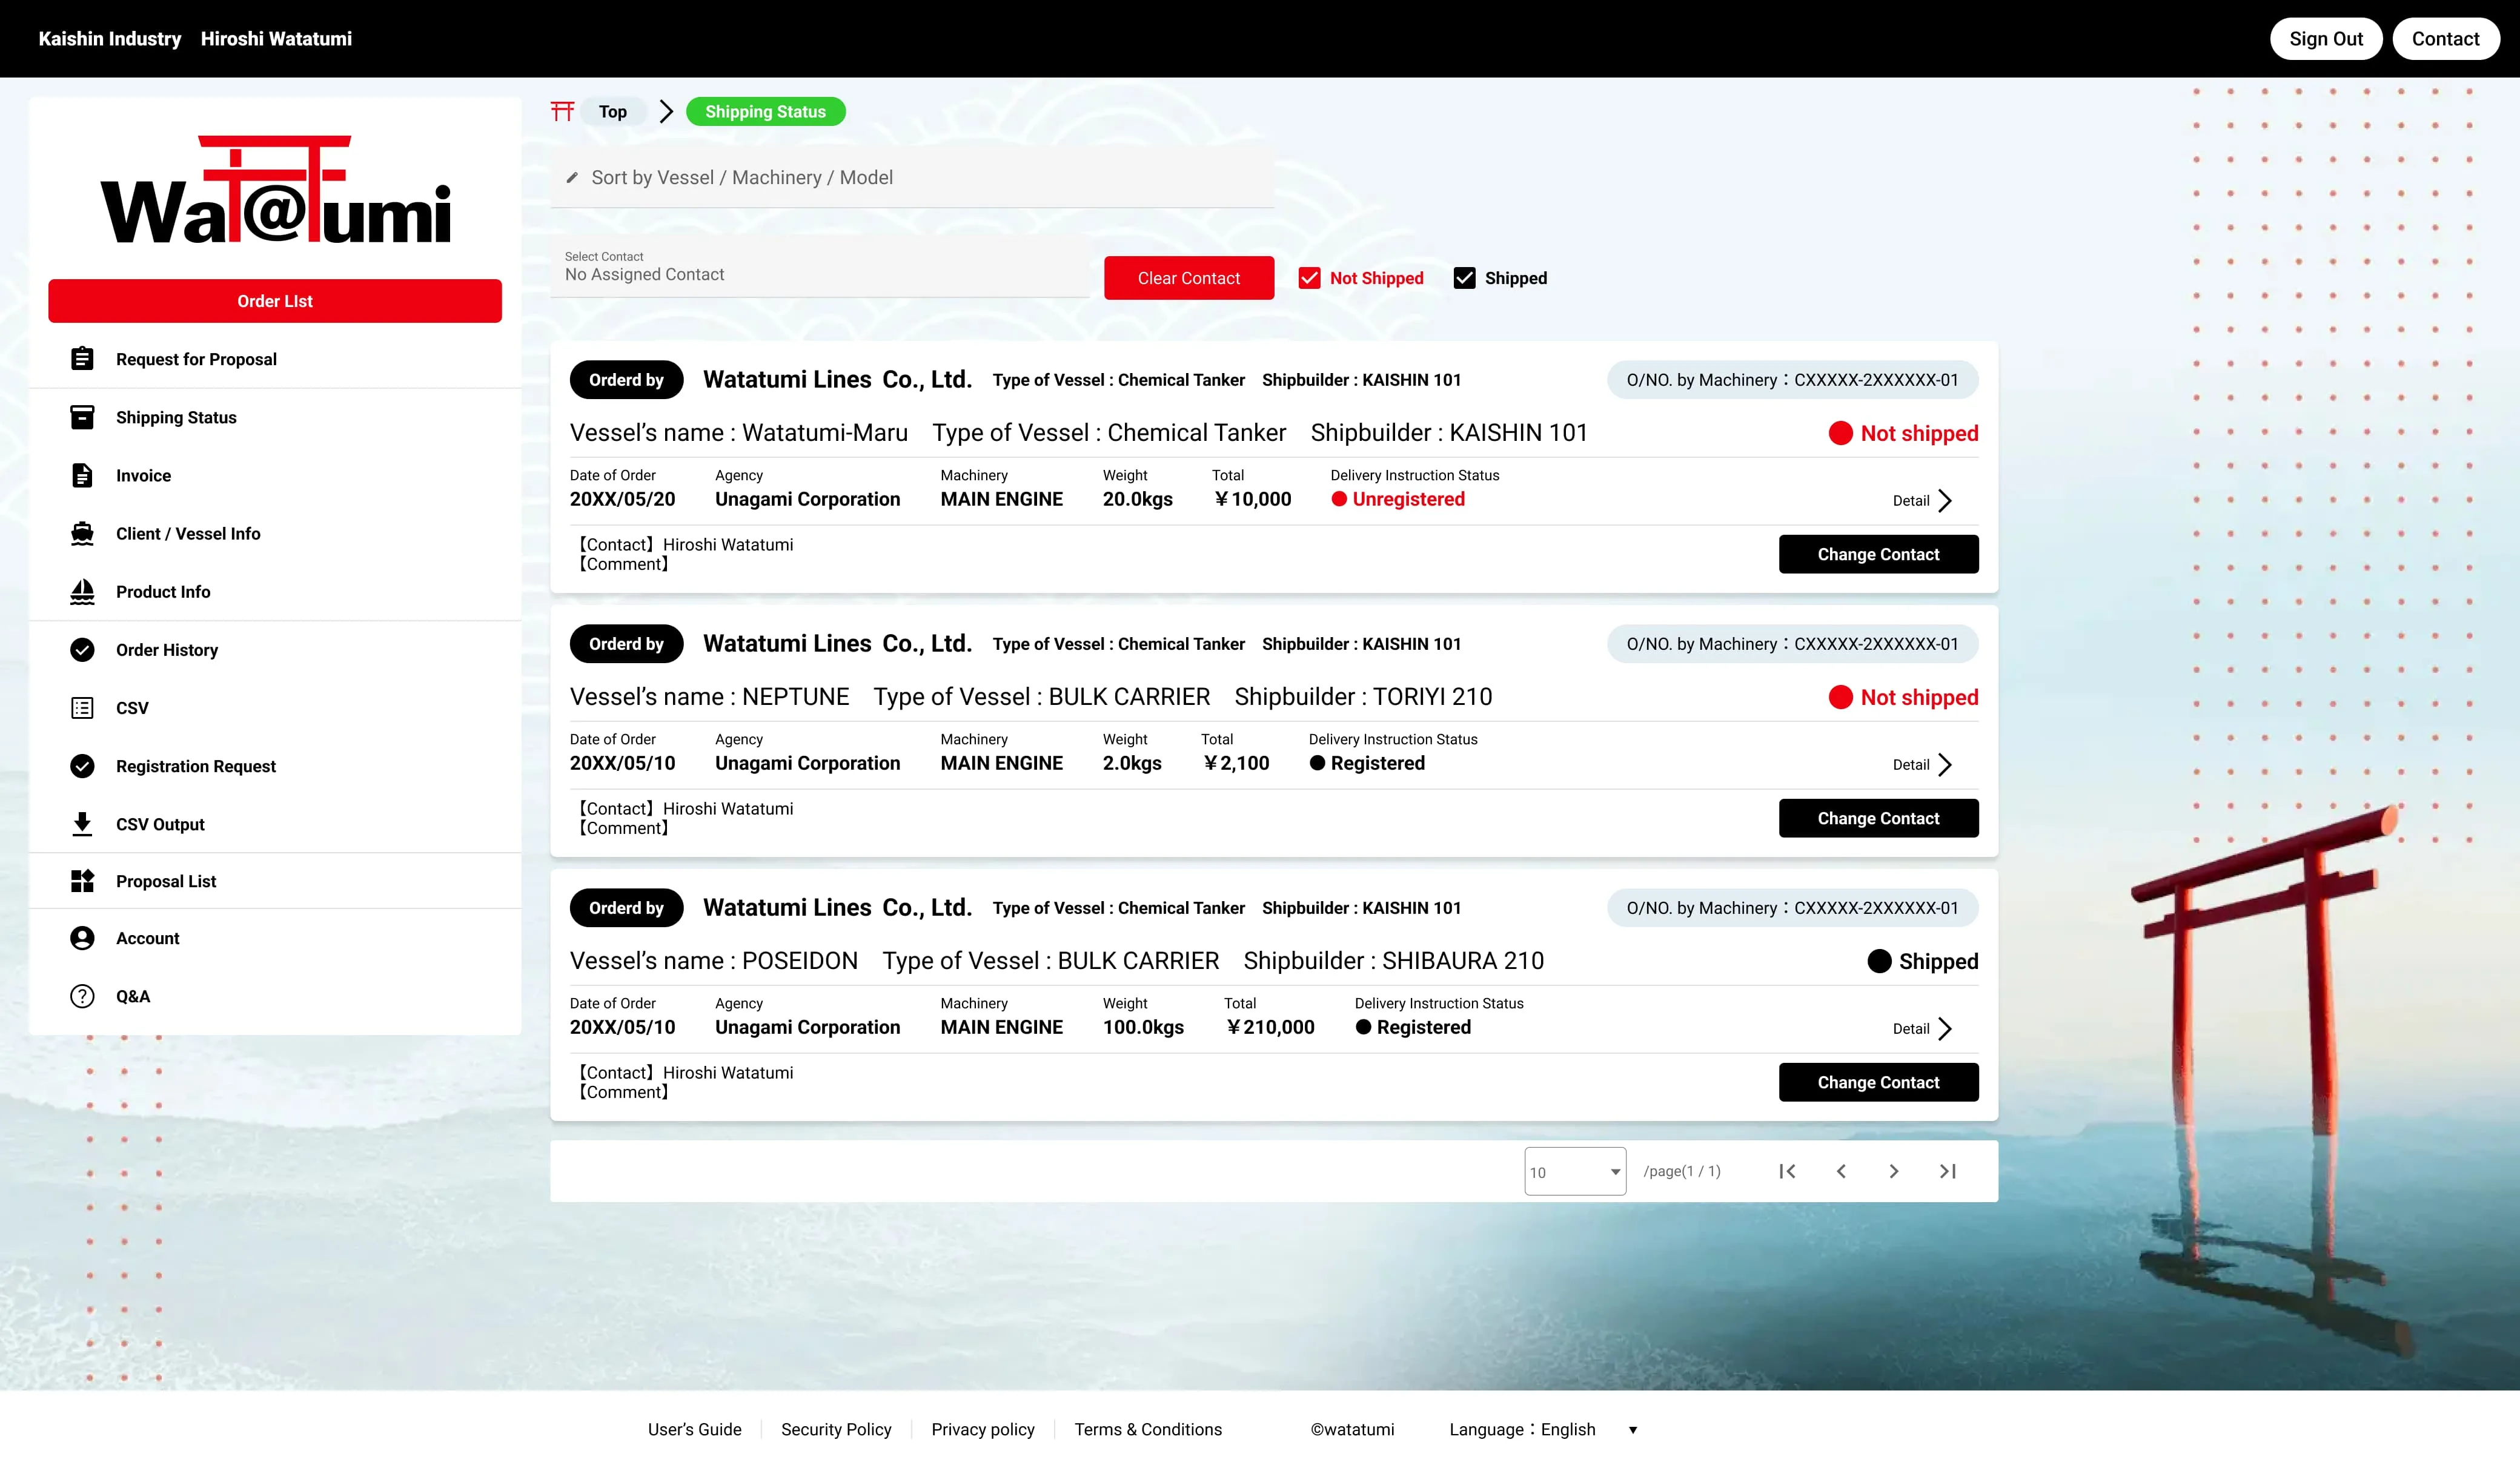Screen dimensions: 2520x1468
Task: Expand Detail for Watatumi-Maru order
Action: tap(1921, 500)
